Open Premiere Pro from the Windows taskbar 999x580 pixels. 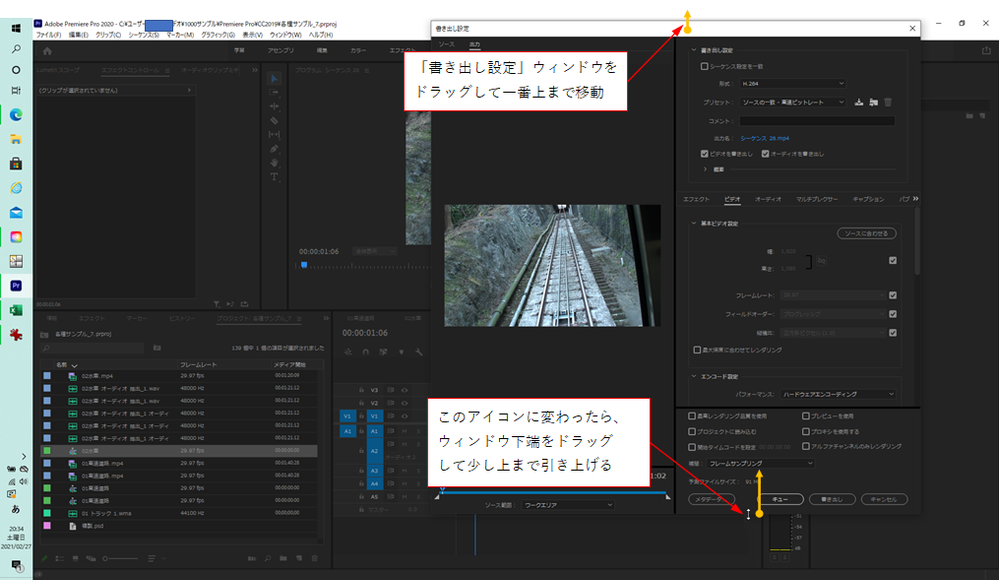pyautogui.click(x=16, y=286)
